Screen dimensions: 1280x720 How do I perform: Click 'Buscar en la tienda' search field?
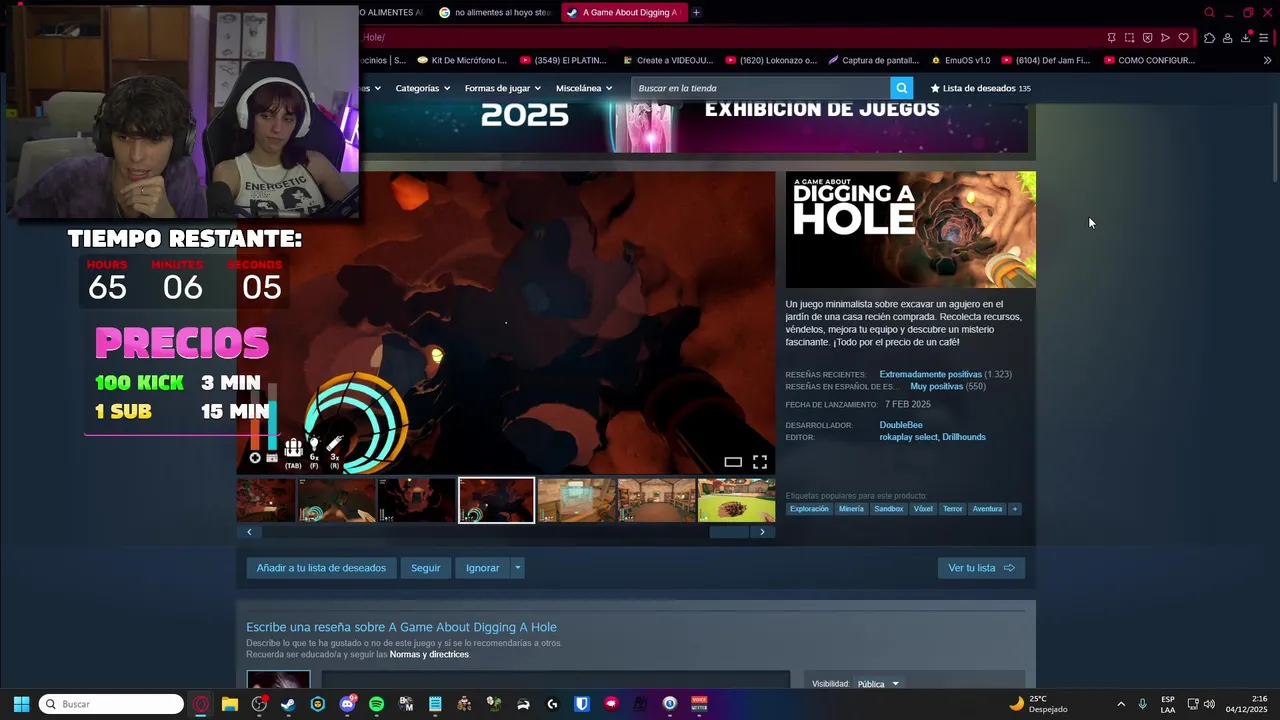coord(760,88)
